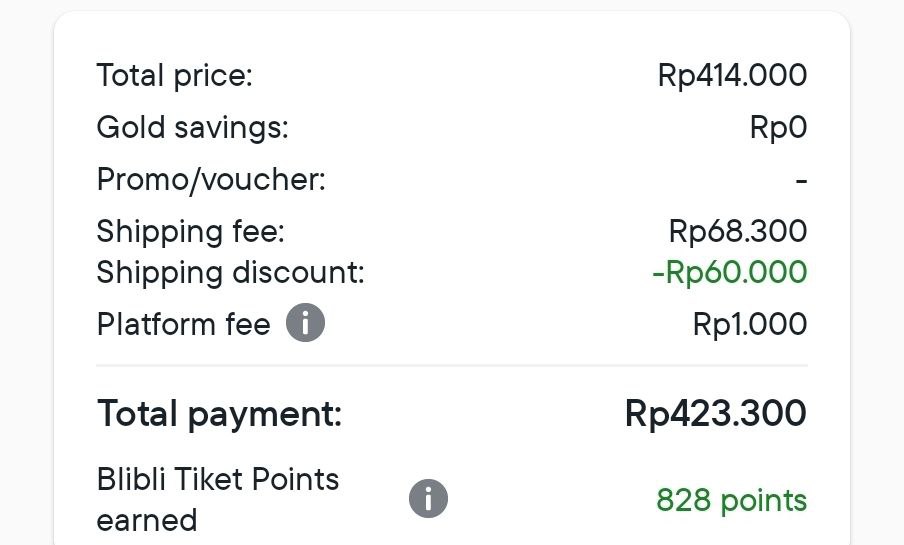Select the Rp414.000 total price amount
Screen dimensions: 904x545
coord(732,75)
